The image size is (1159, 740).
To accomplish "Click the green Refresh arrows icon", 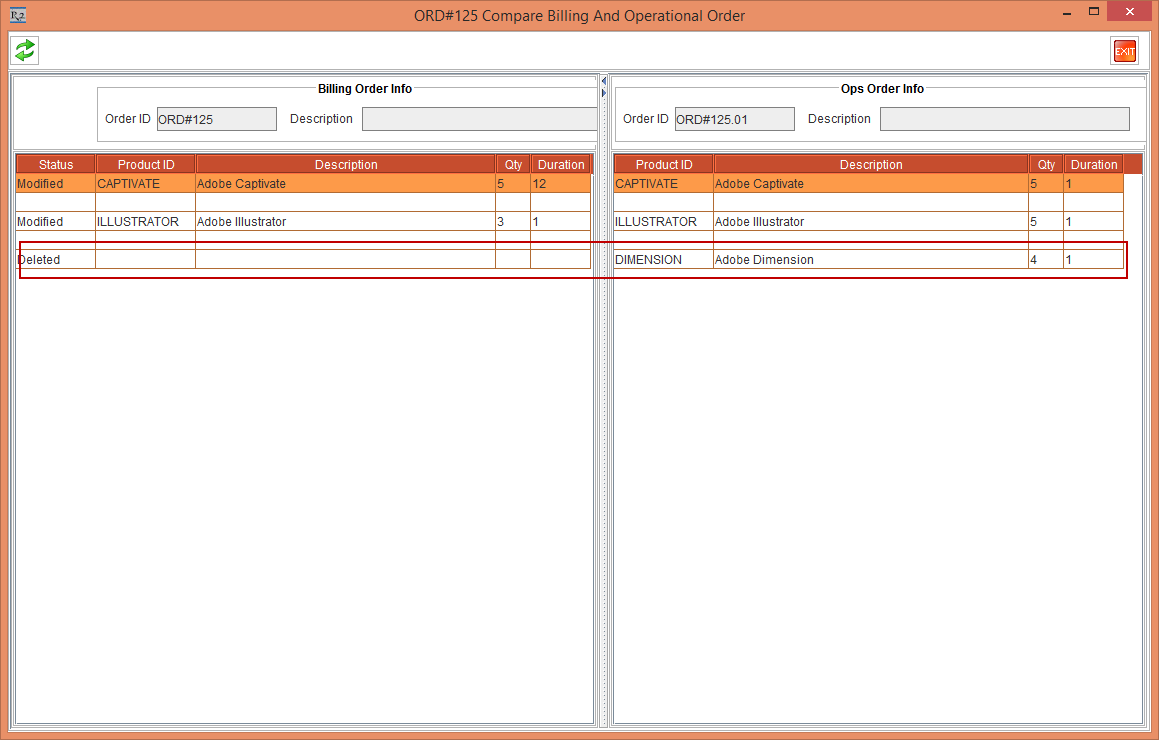I will coord(25,50).
